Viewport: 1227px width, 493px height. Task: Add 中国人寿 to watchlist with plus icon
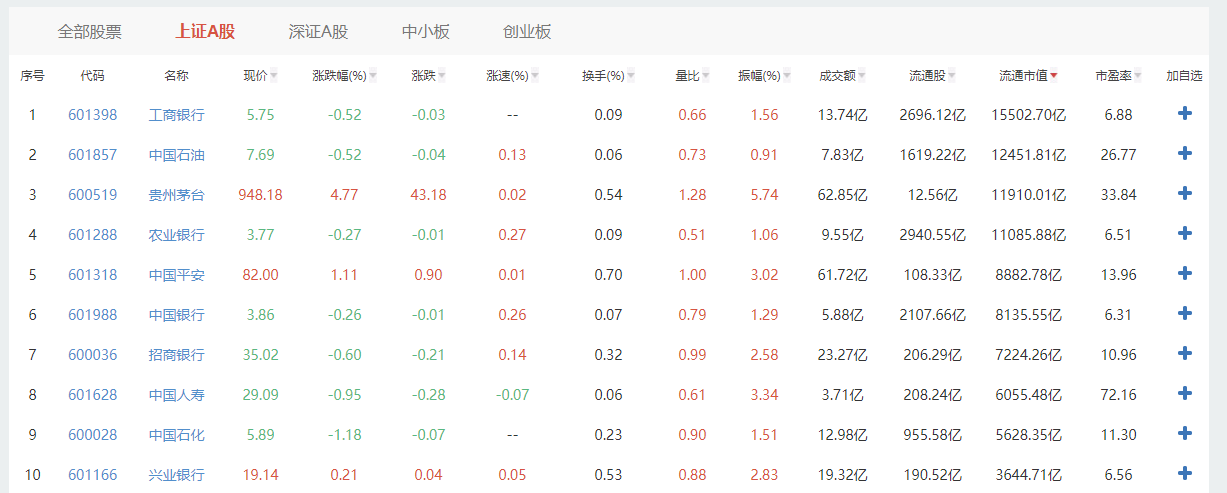[1185, 394]
